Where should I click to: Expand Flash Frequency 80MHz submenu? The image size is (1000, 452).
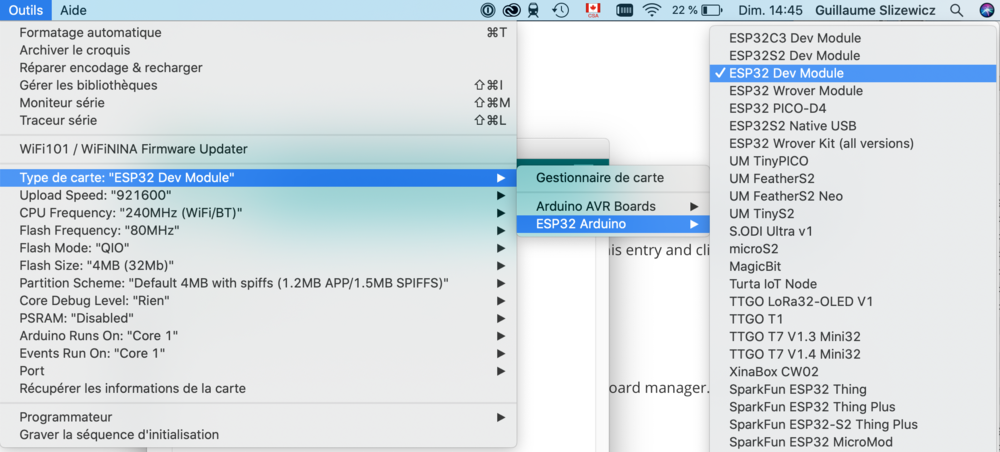(x=258, y=230)
